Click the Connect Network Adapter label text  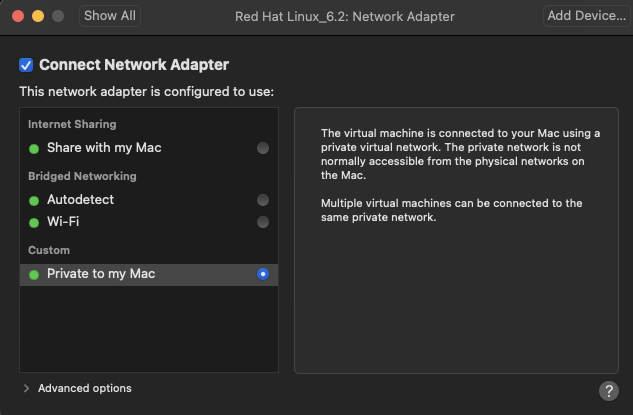(134, 65)
